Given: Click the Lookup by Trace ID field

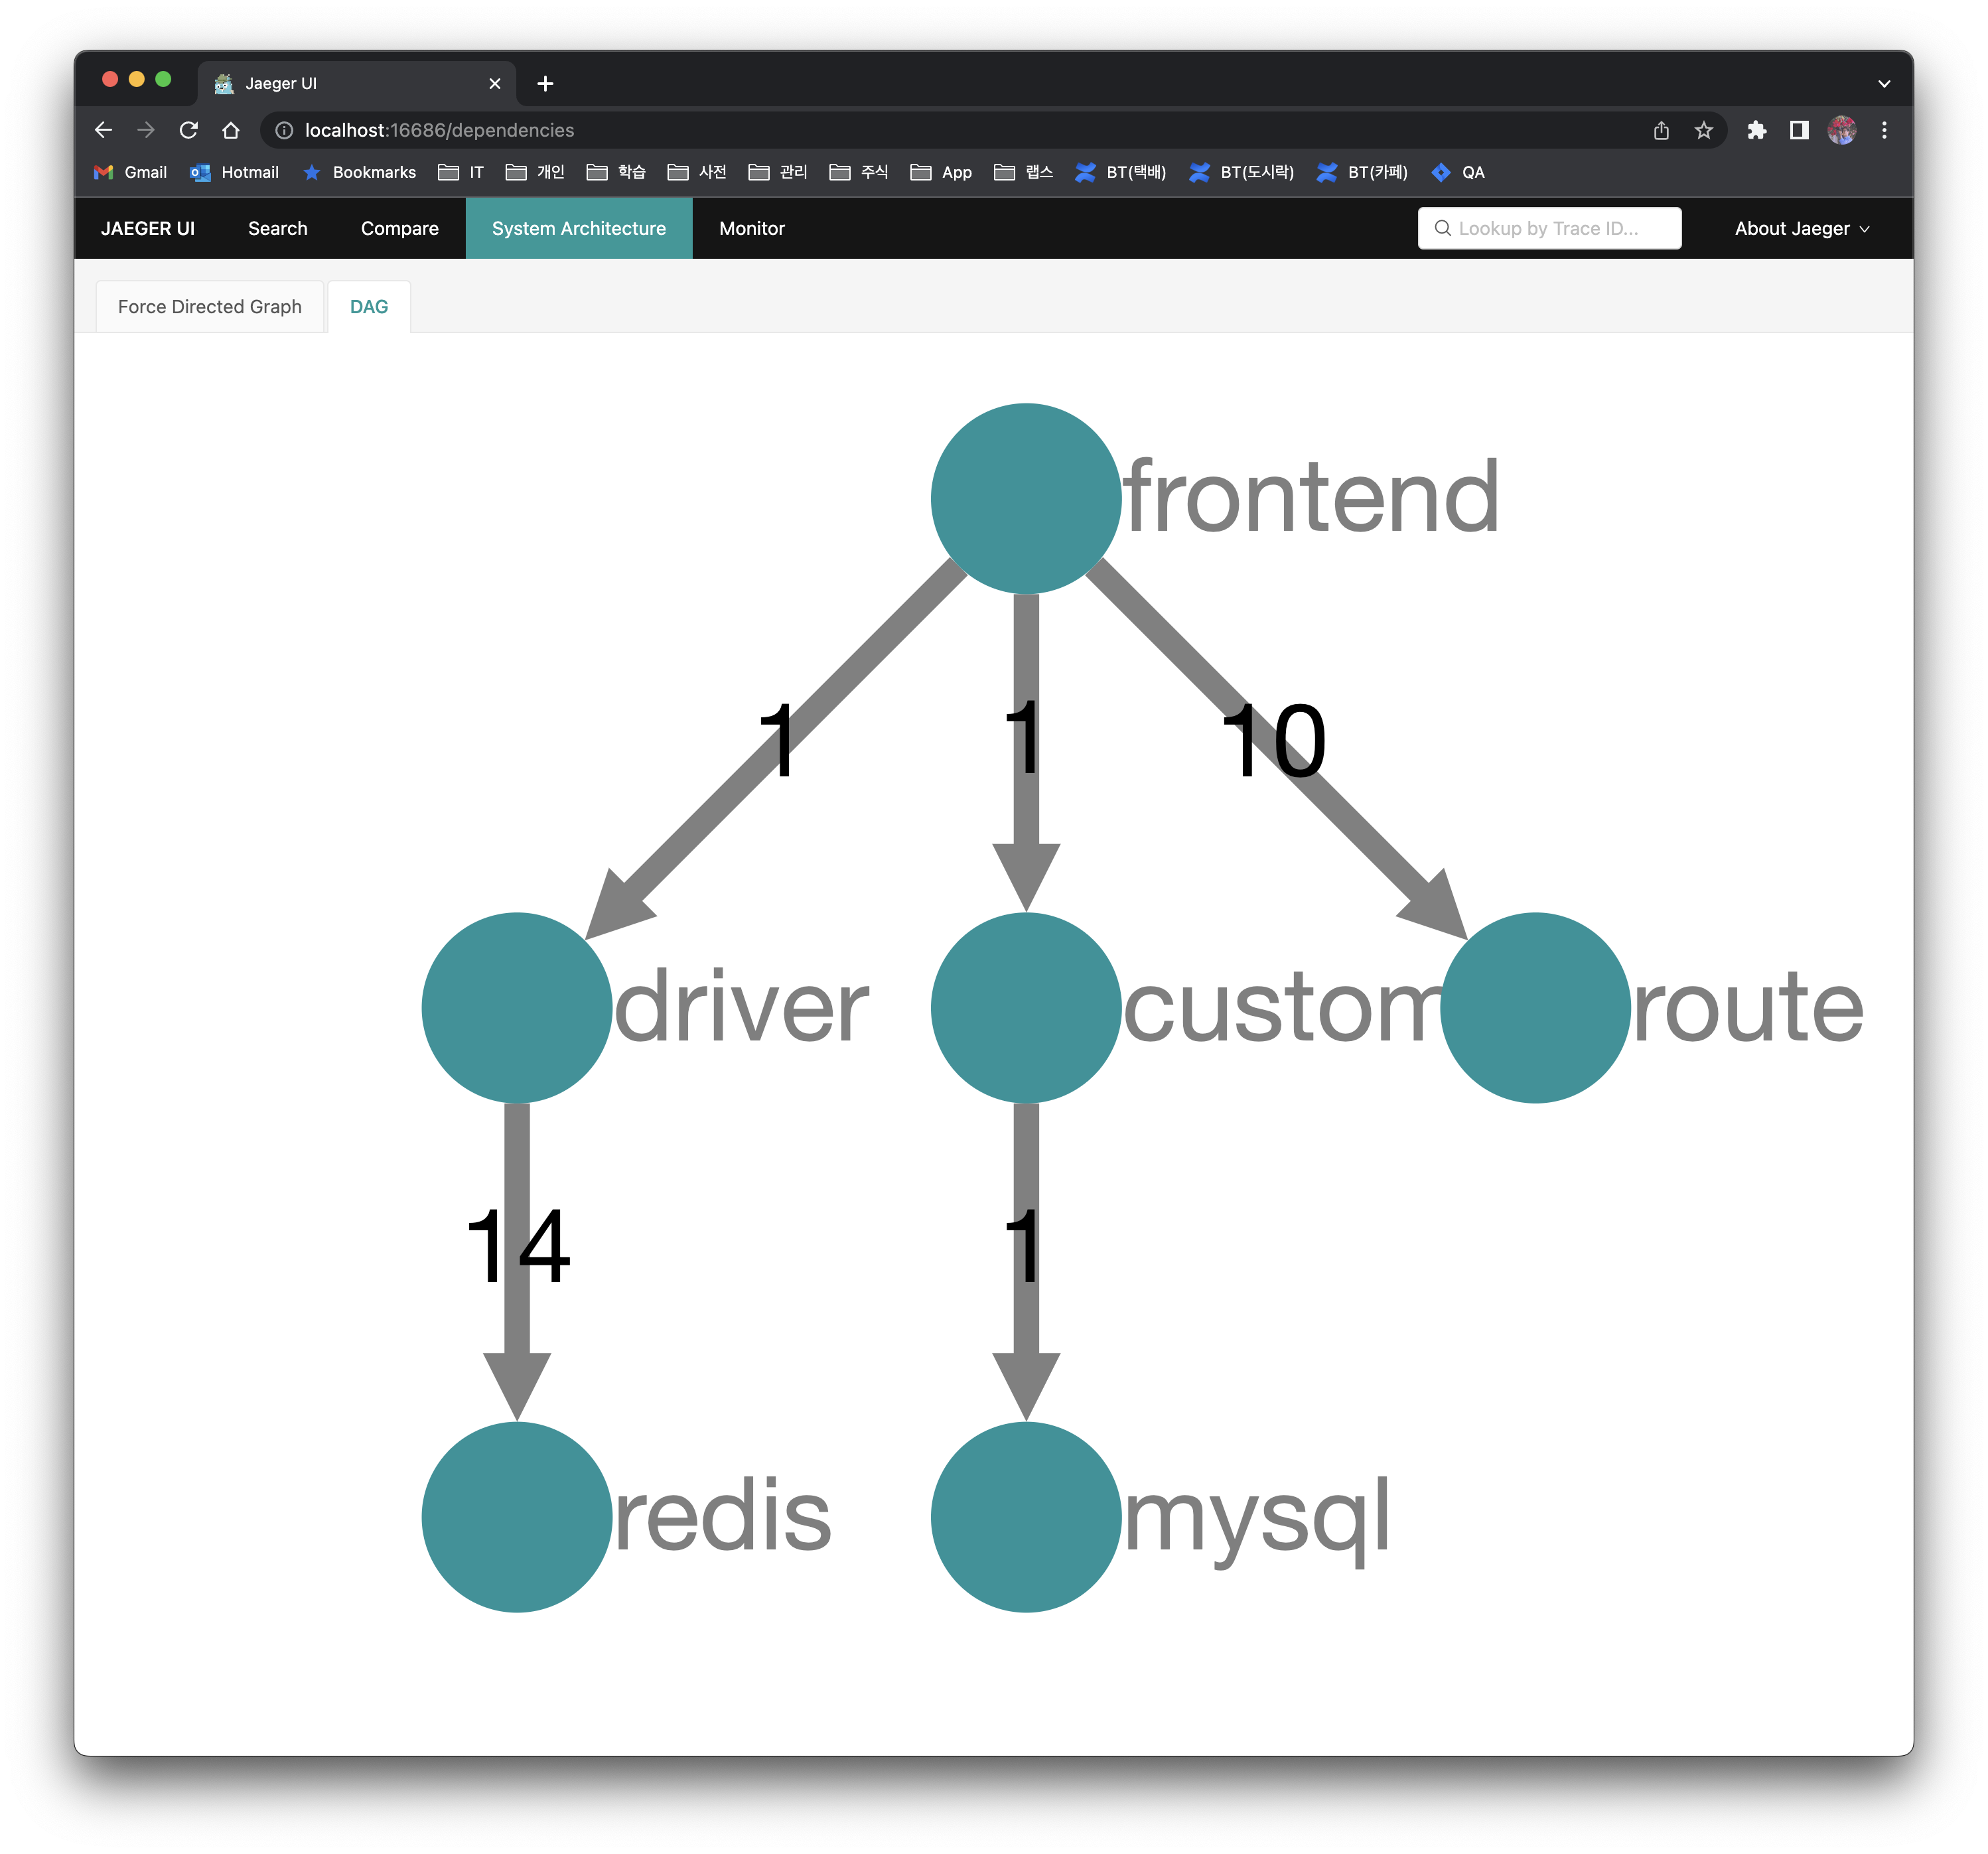Looking at the screenshot, I should 1549,228.
